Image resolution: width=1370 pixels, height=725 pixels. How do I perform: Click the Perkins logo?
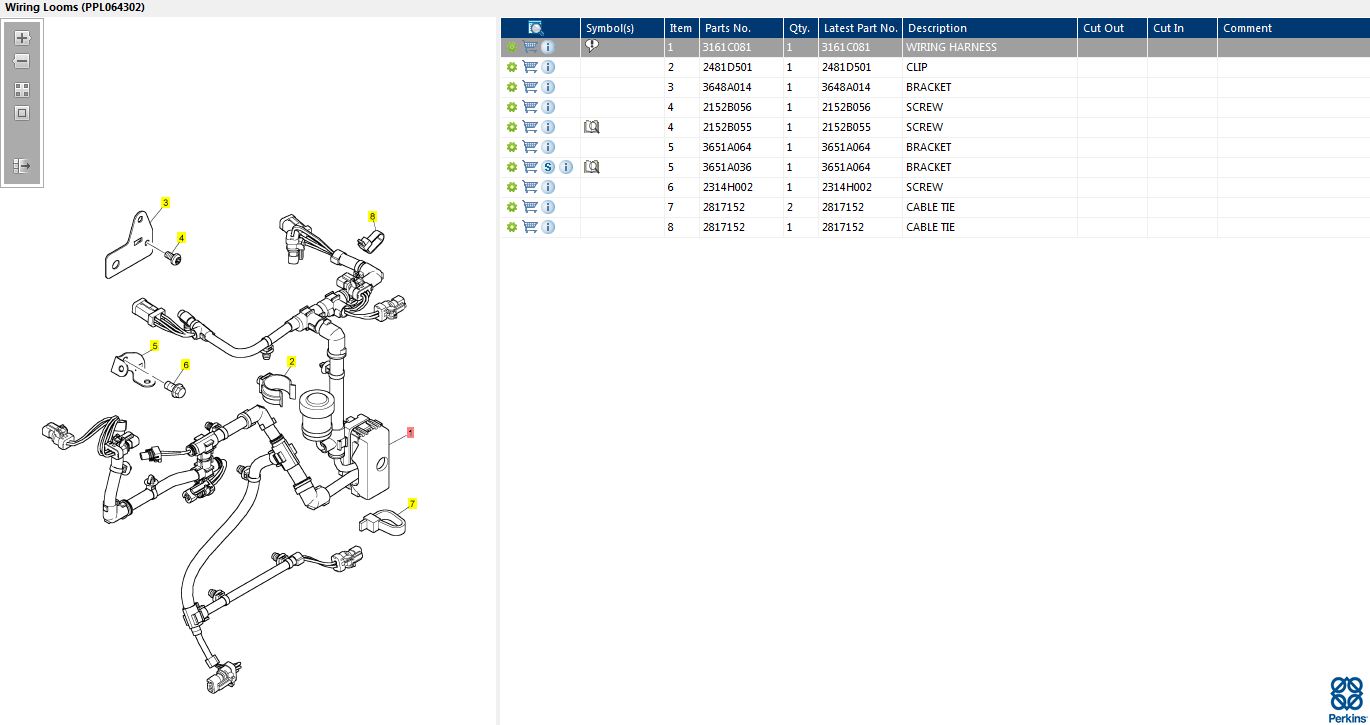coord(1345,699)
